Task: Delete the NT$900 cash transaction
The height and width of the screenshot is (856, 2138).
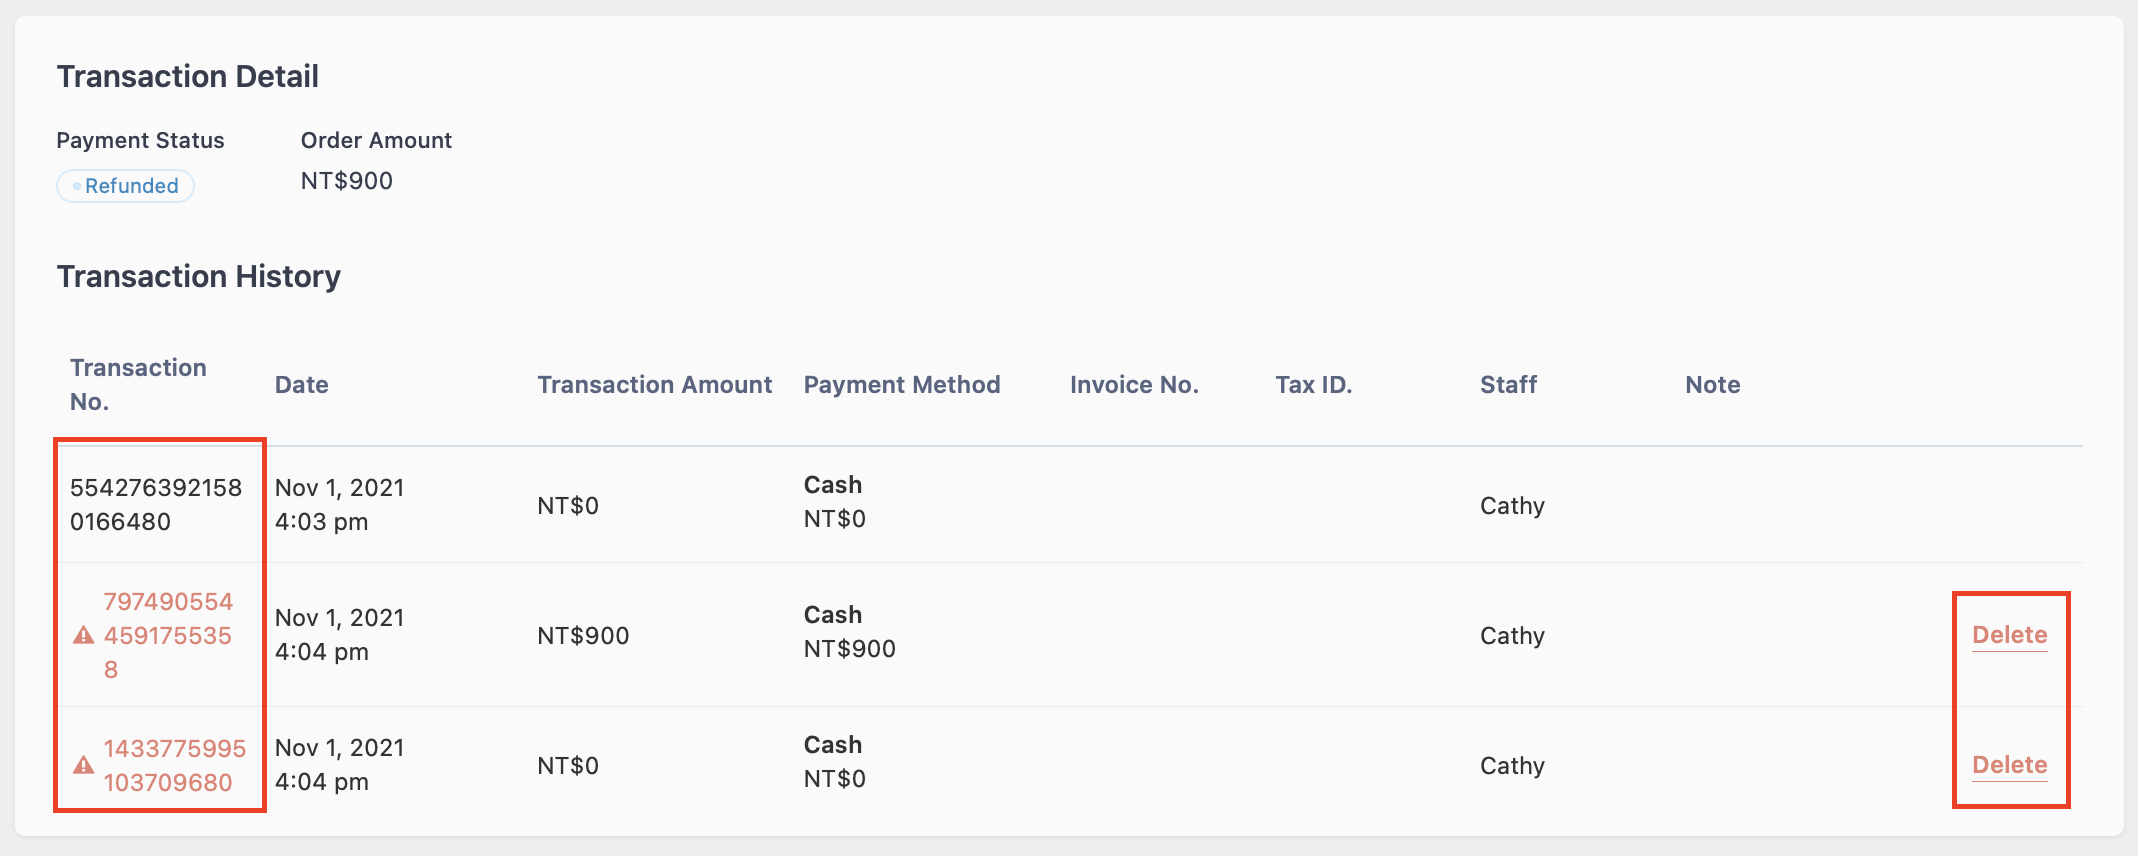Action: tap(2009, 635)
